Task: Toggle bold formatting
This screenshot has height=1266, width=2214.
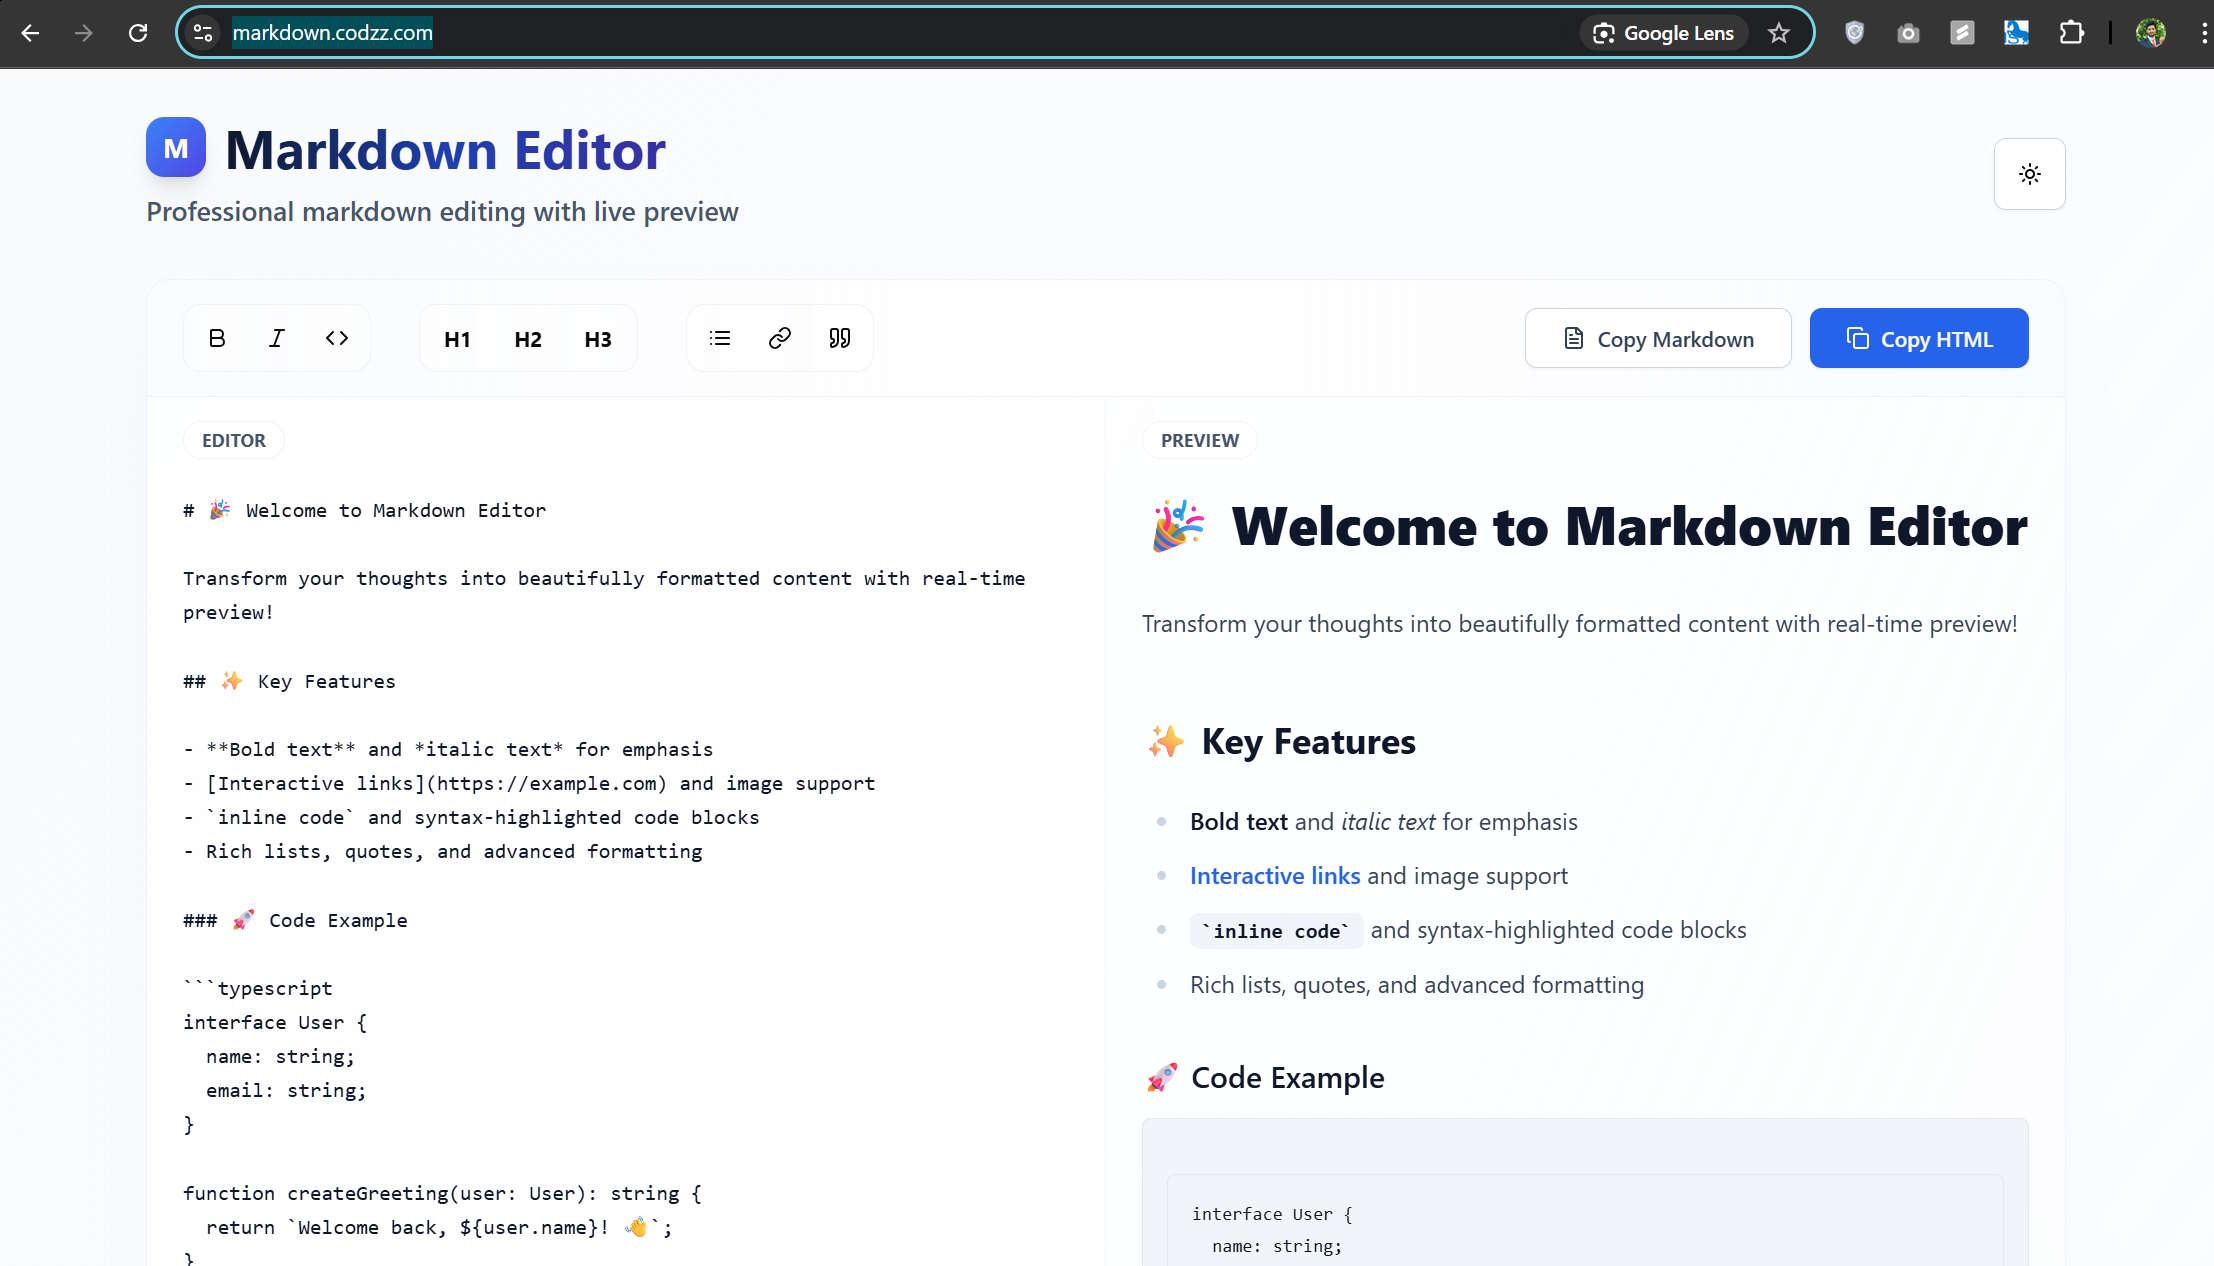Action: pyautogui.click(x=216, y=338)
